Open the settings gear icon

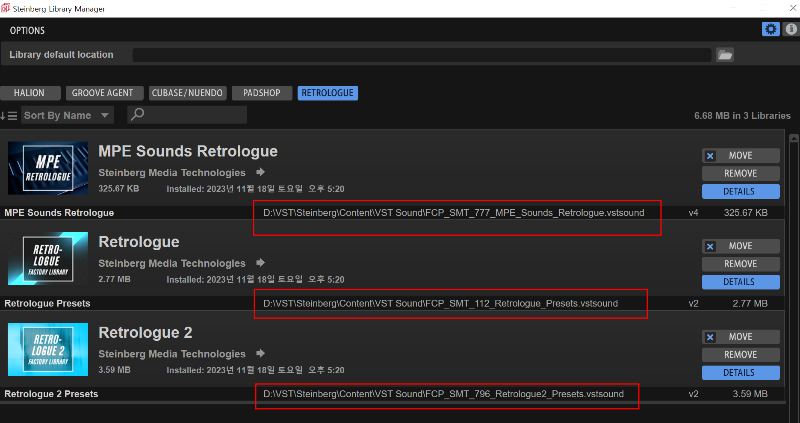(x=770, y=29)
